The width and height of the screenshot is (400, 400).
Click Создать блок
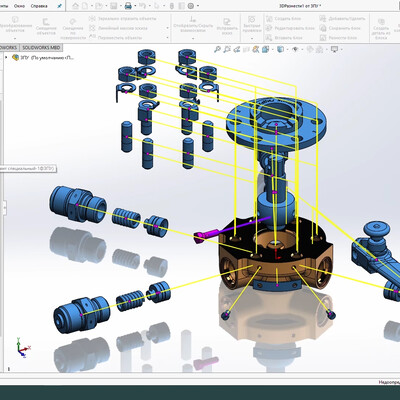tap(284, 19)
